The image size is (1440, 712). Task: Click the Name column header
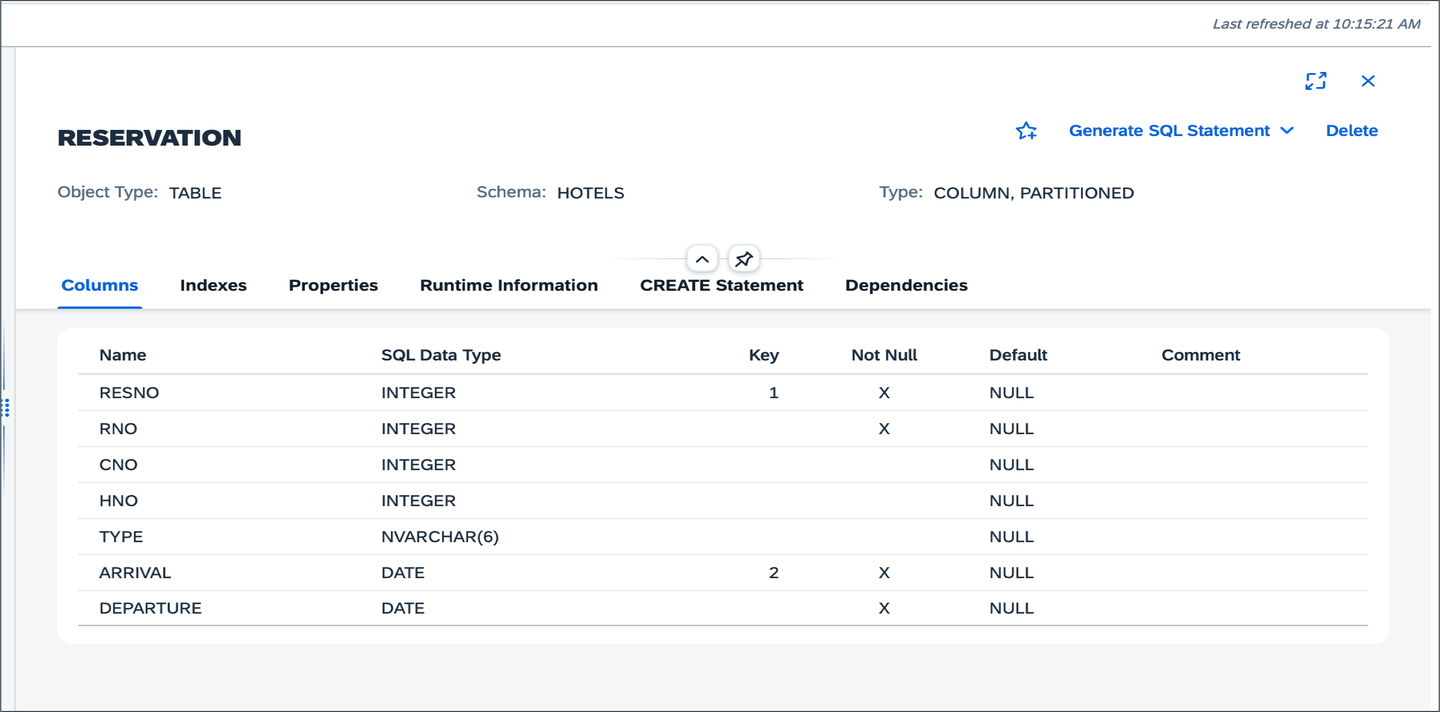pos(123,355)
